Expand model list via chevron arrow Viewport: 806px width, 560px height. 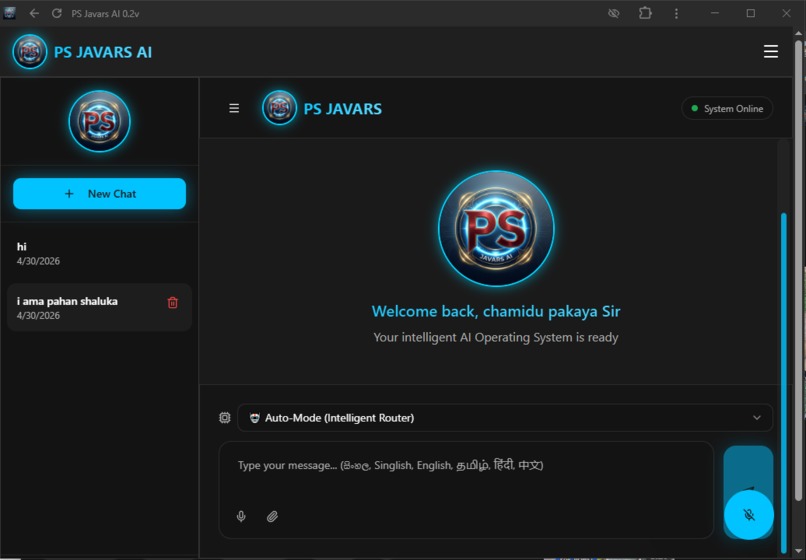(x=757, y=418)
